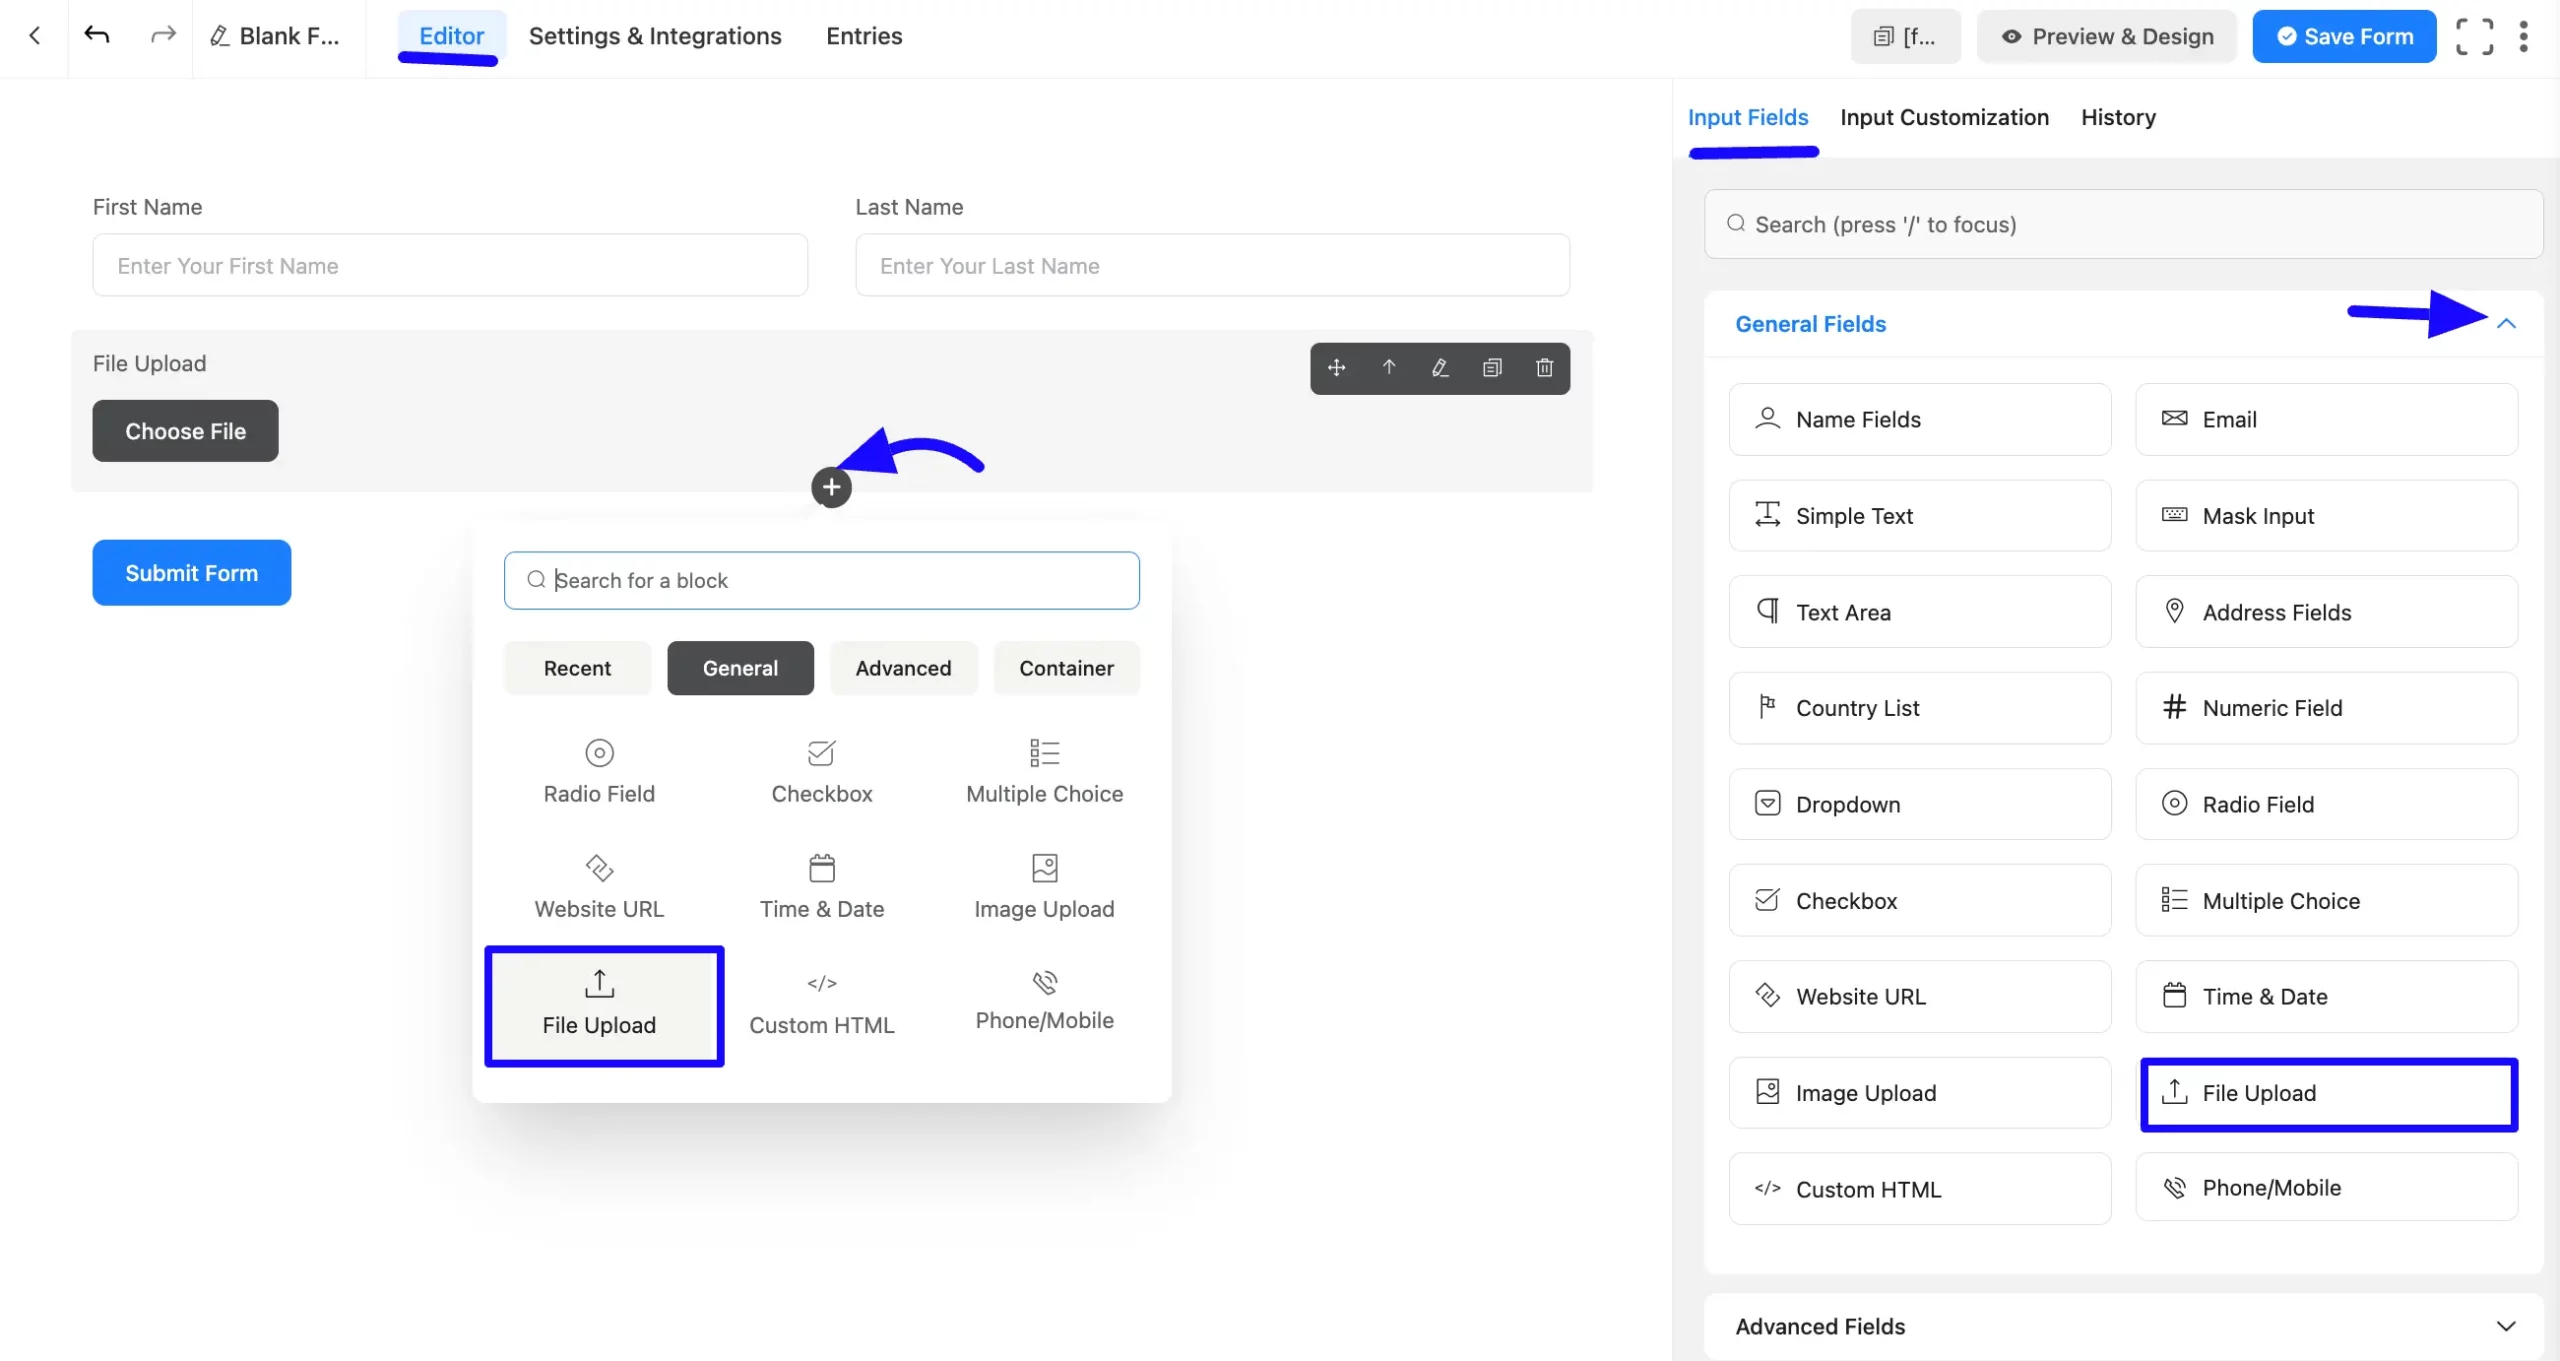Expand the Advanced Fields section
Screen dimensions: 2560x1361
pos(2505,1326)
